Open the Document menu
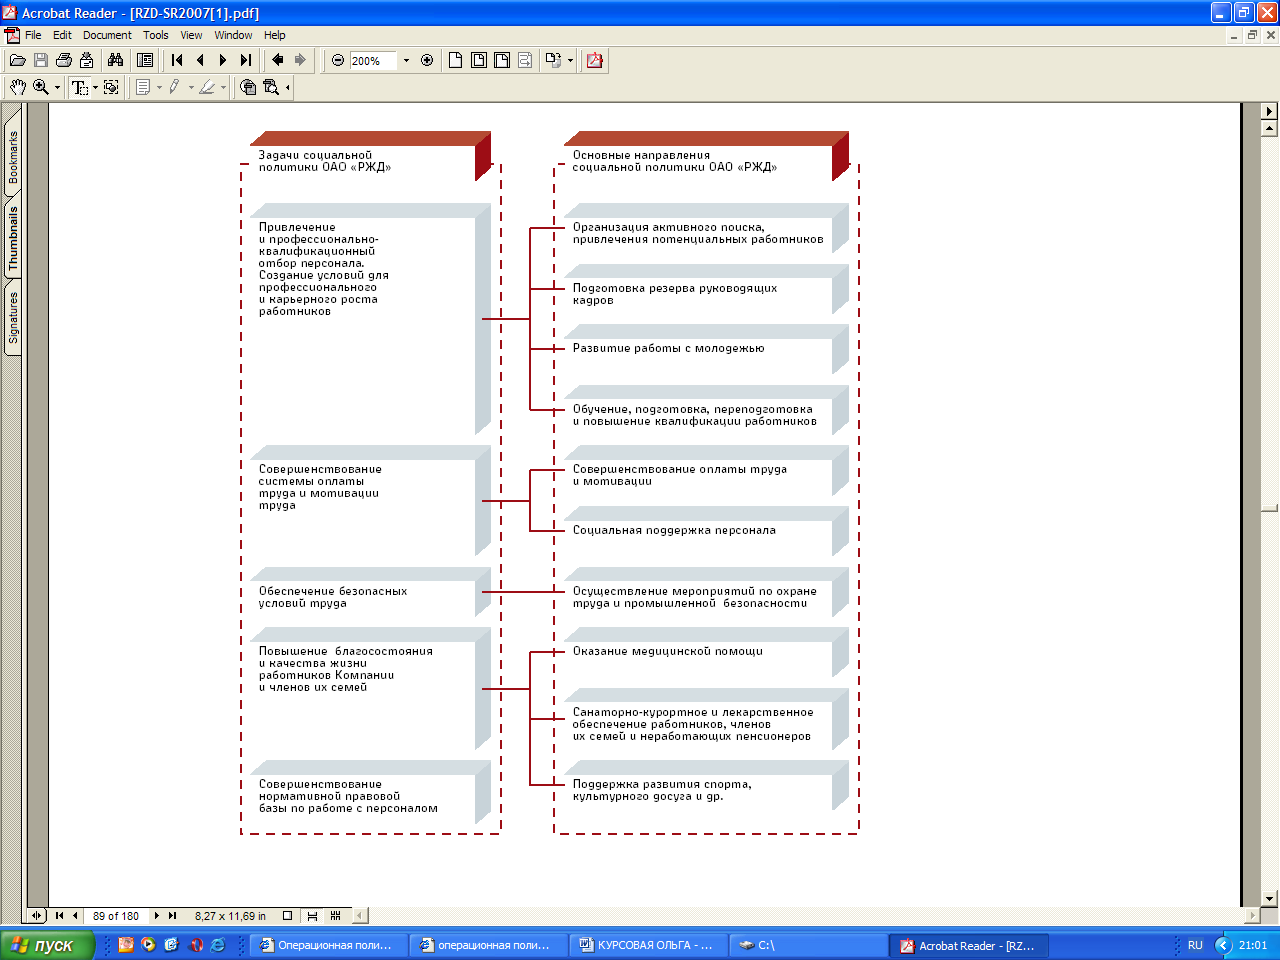Screen dimensions: 1280x960 (107, 35)
